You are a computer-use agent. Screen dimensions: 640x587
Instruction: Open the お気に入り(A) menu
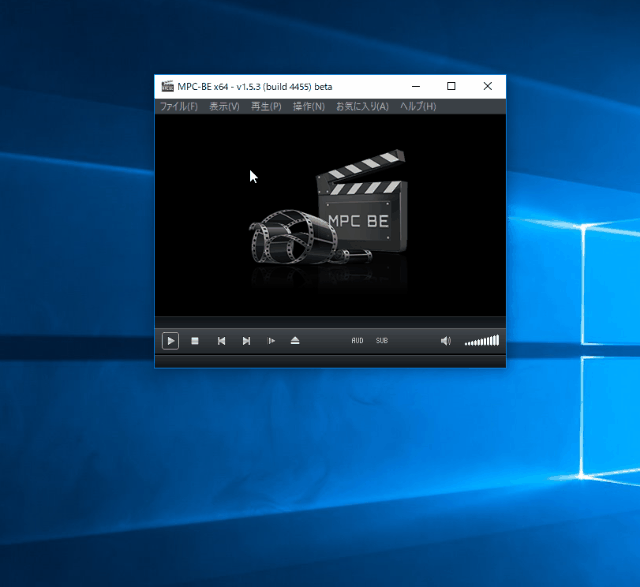pos(362,107)
